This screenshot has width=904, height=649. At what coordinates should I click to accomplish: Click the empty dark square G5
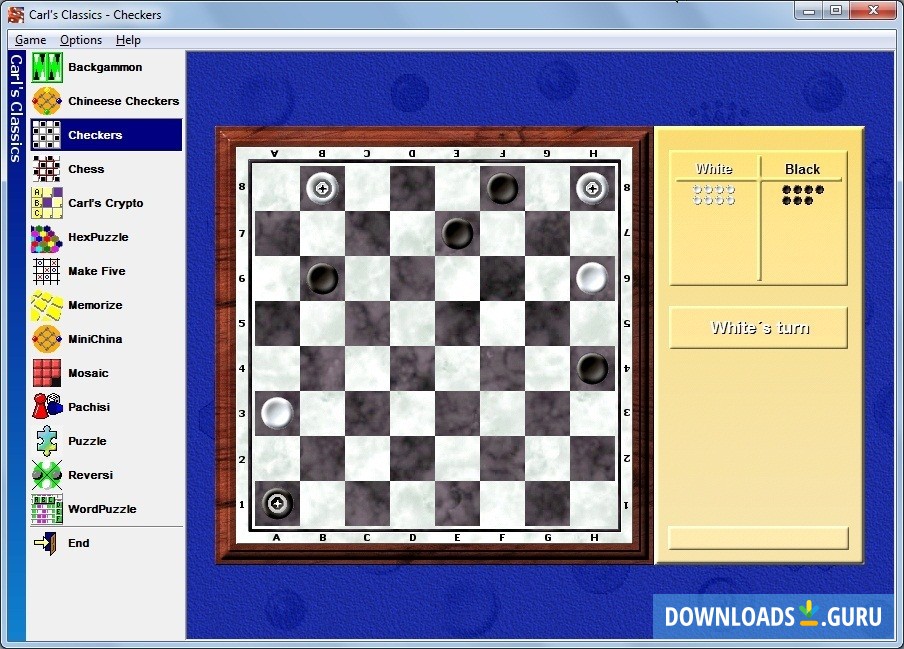pos(547,323)
